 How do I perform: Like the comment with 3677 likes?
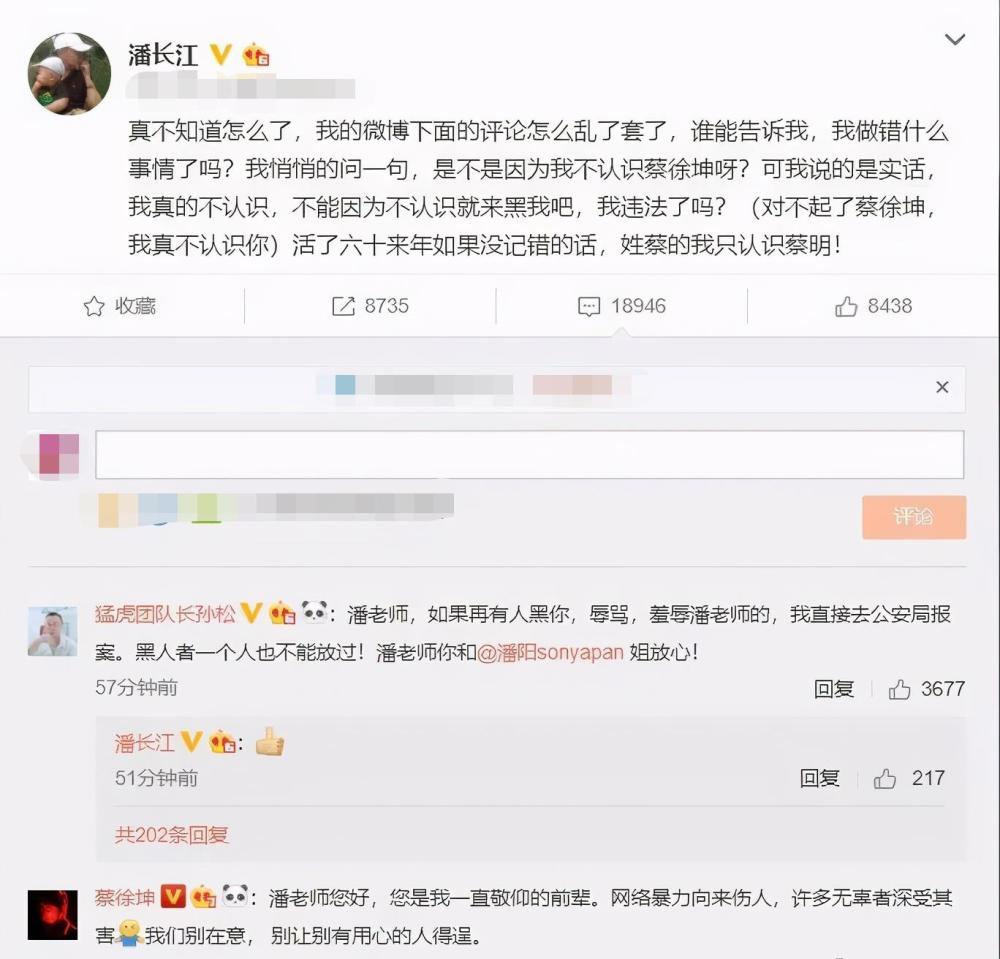[x=899, y=689]
